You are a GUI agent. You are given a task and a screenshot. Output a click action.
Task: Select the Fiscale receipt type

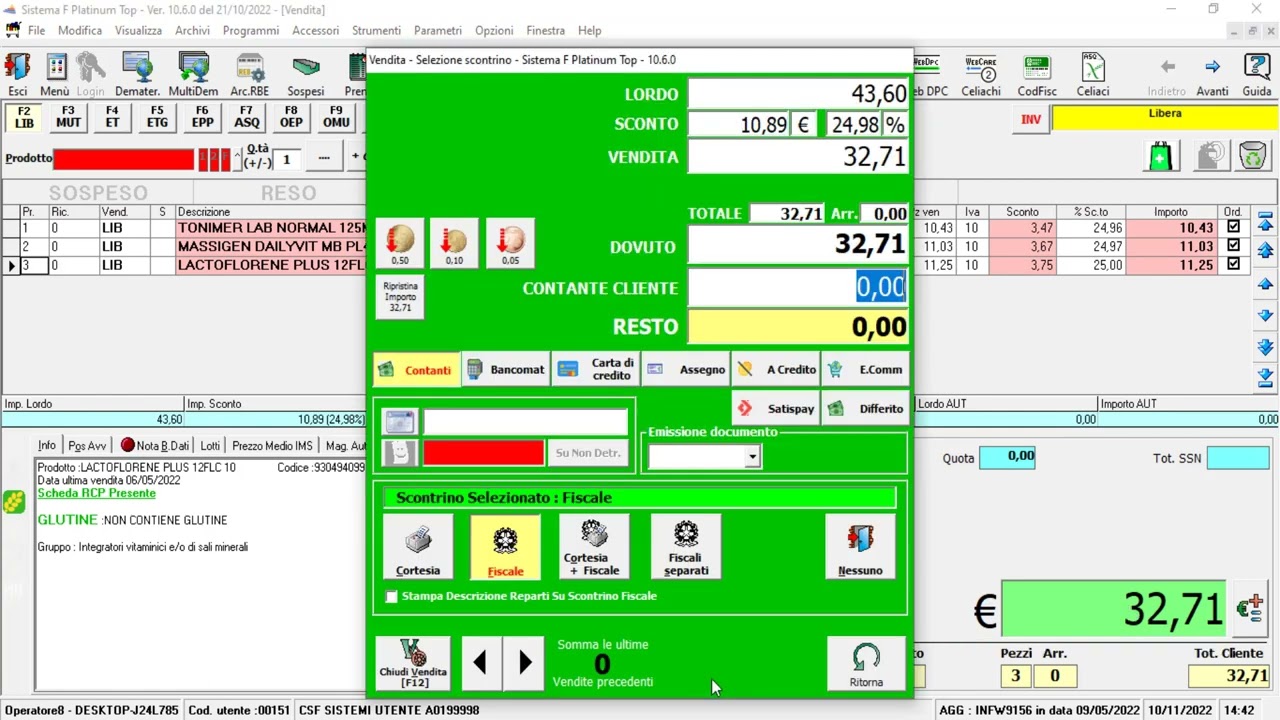[505, 547]
